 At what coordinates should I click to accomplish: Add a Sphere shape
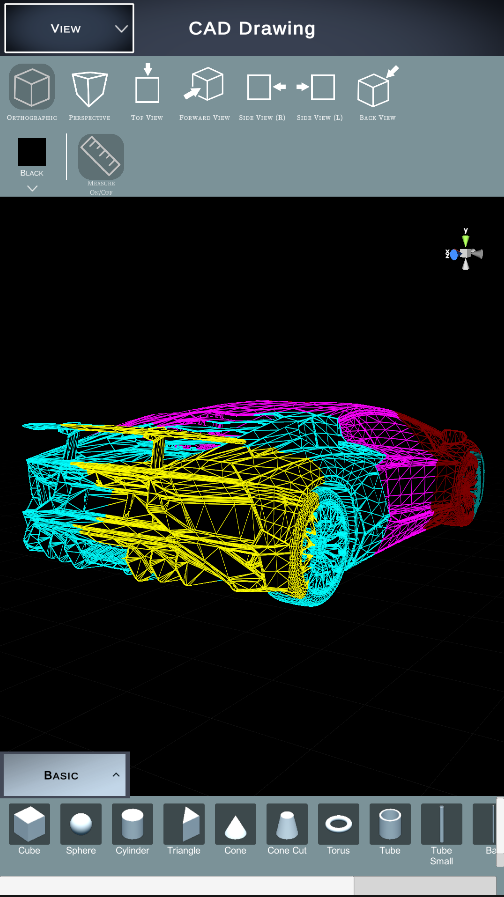81,824
